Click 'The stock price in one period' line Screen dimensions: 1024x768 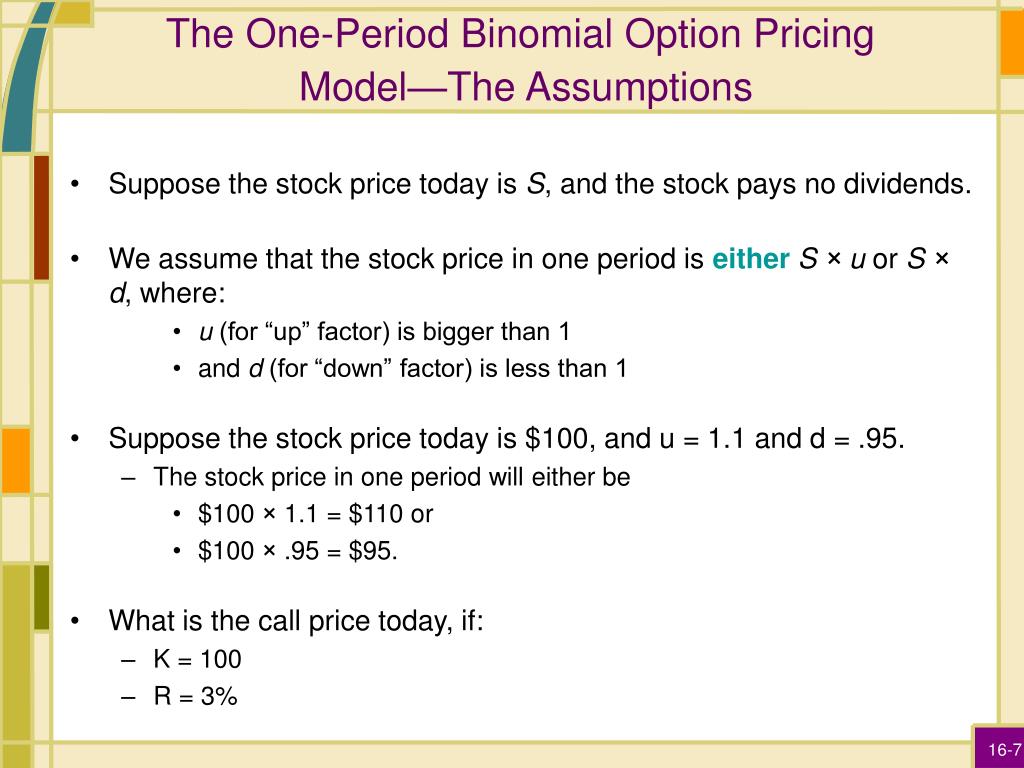click(x=392, y=477)
